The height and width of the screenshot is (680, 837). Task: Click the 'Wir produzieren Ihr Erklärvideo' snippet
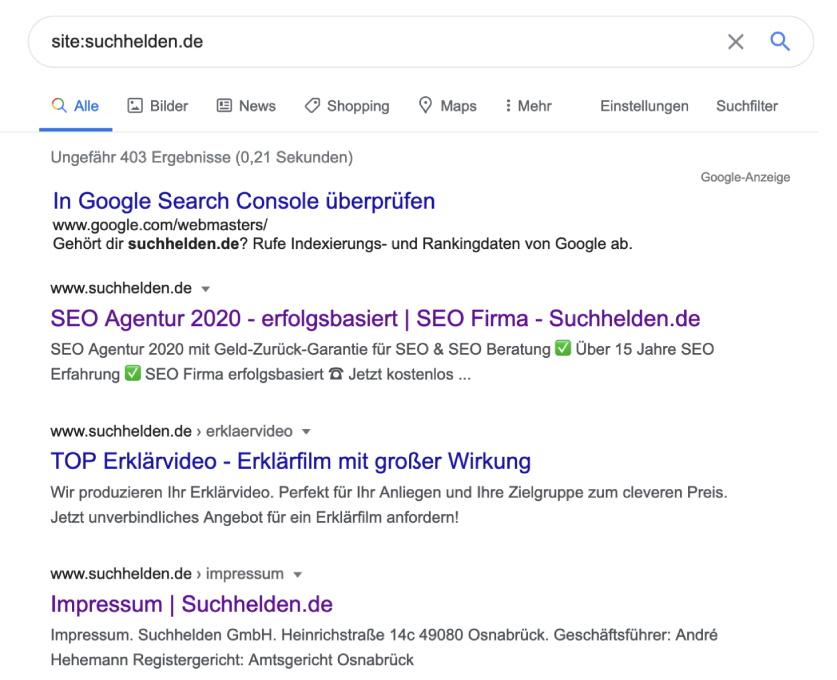pos(389,504)
